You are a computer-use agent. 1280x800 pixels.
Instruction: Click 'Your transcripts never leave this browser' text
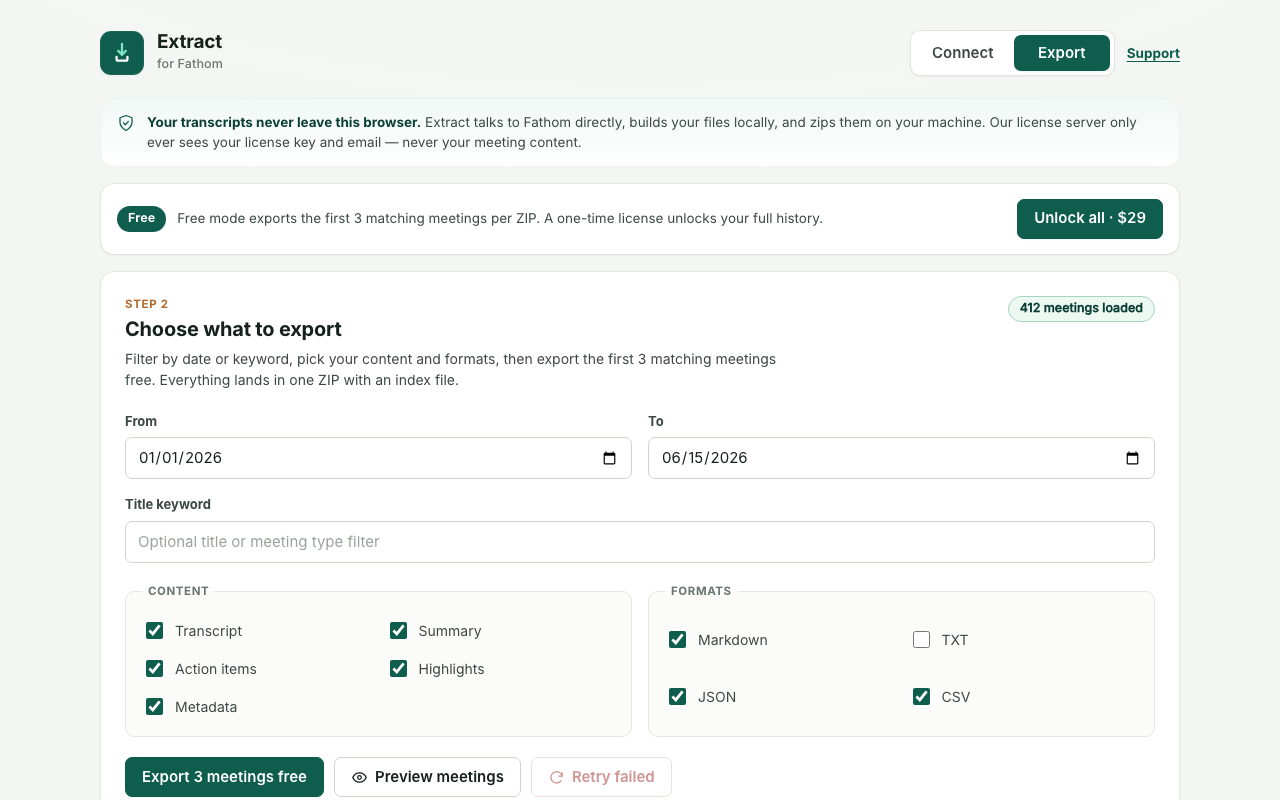point(284,123)
